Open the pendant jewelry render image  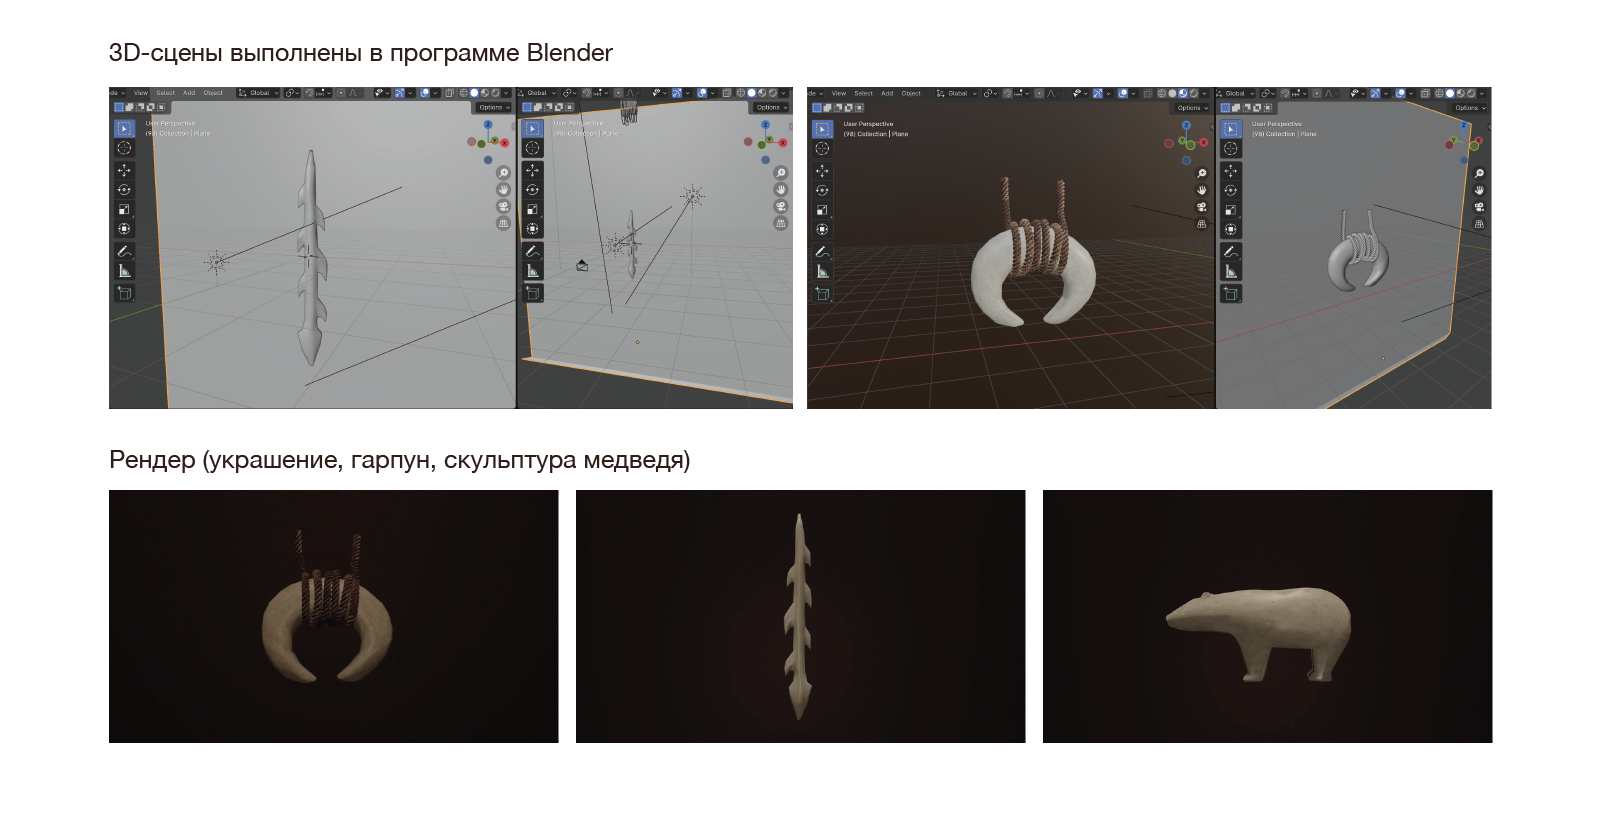click(x=334, y=616)
